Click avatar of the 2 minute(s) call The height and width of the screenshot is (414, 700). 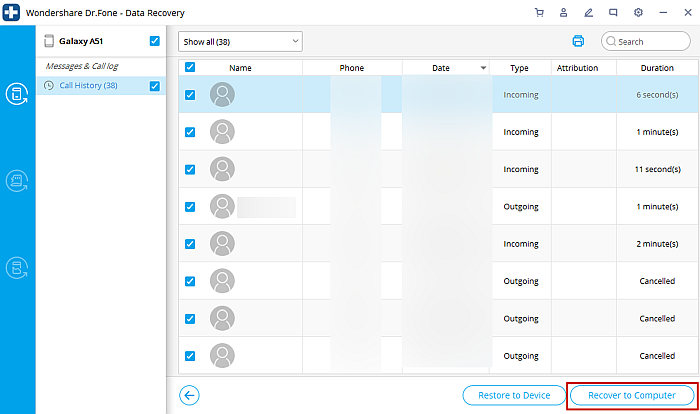coord(222,243)
